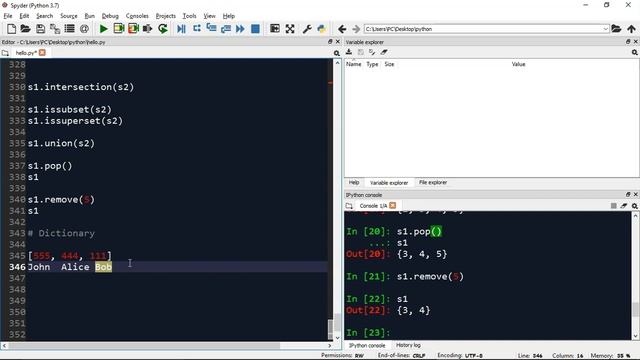
Task: Open the Search menu
Action: pos(44,16)
